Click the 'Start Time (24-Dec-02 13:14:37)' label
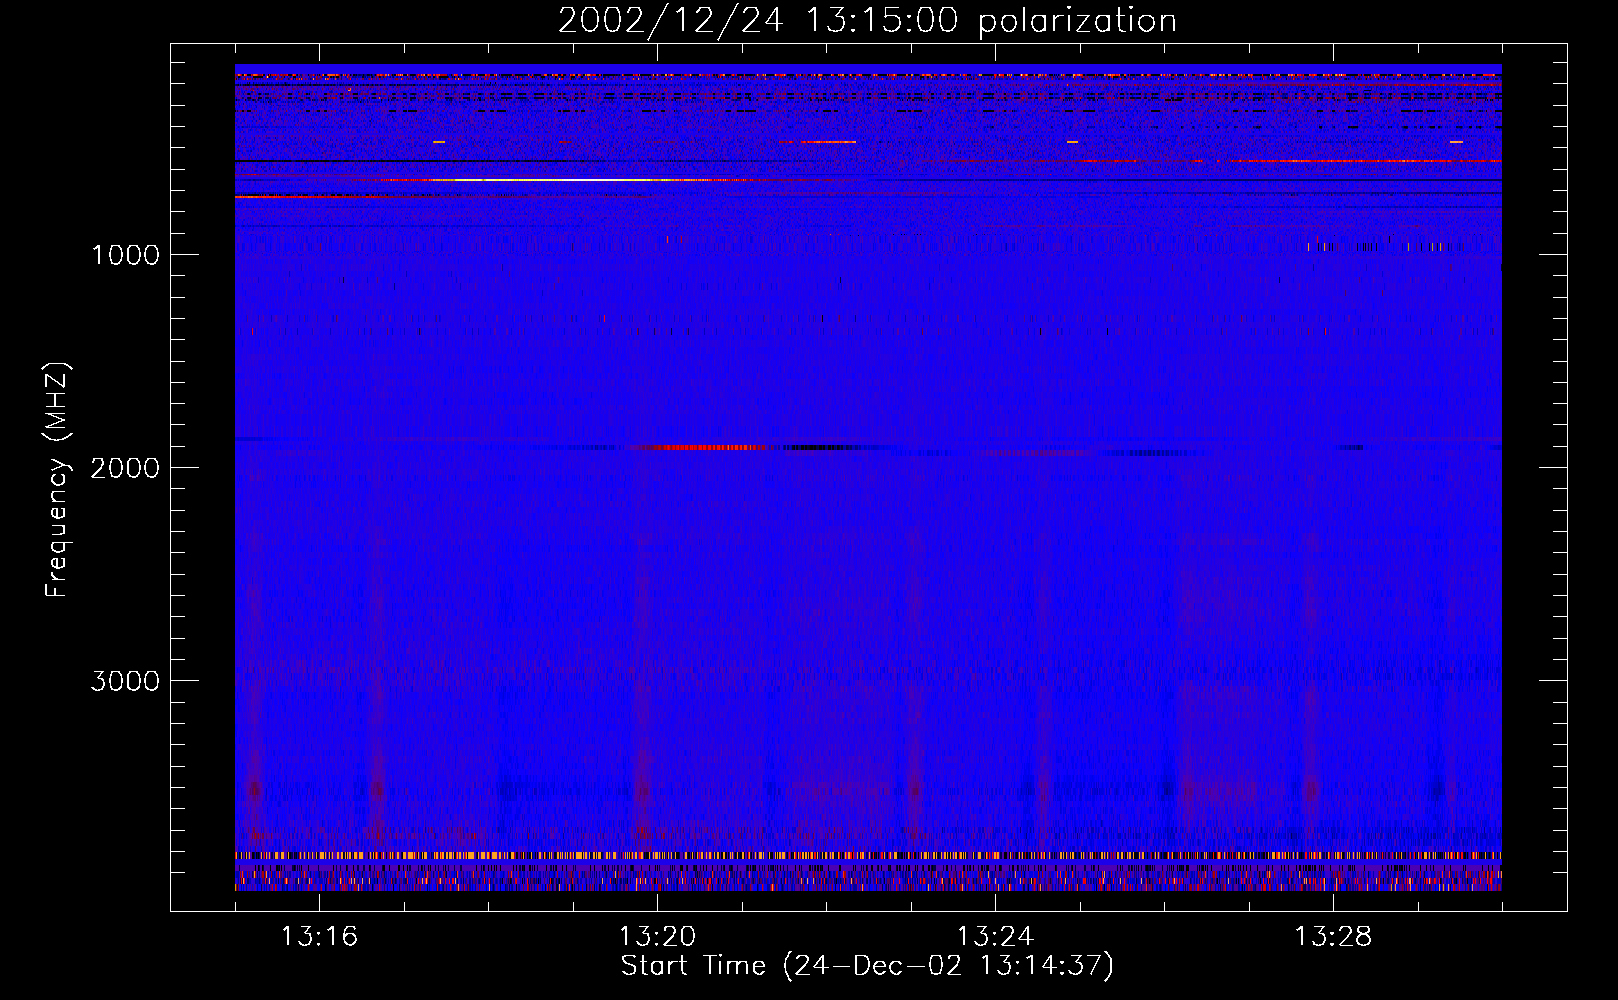The image size is (1618, 1000). (x=867, y=966)
